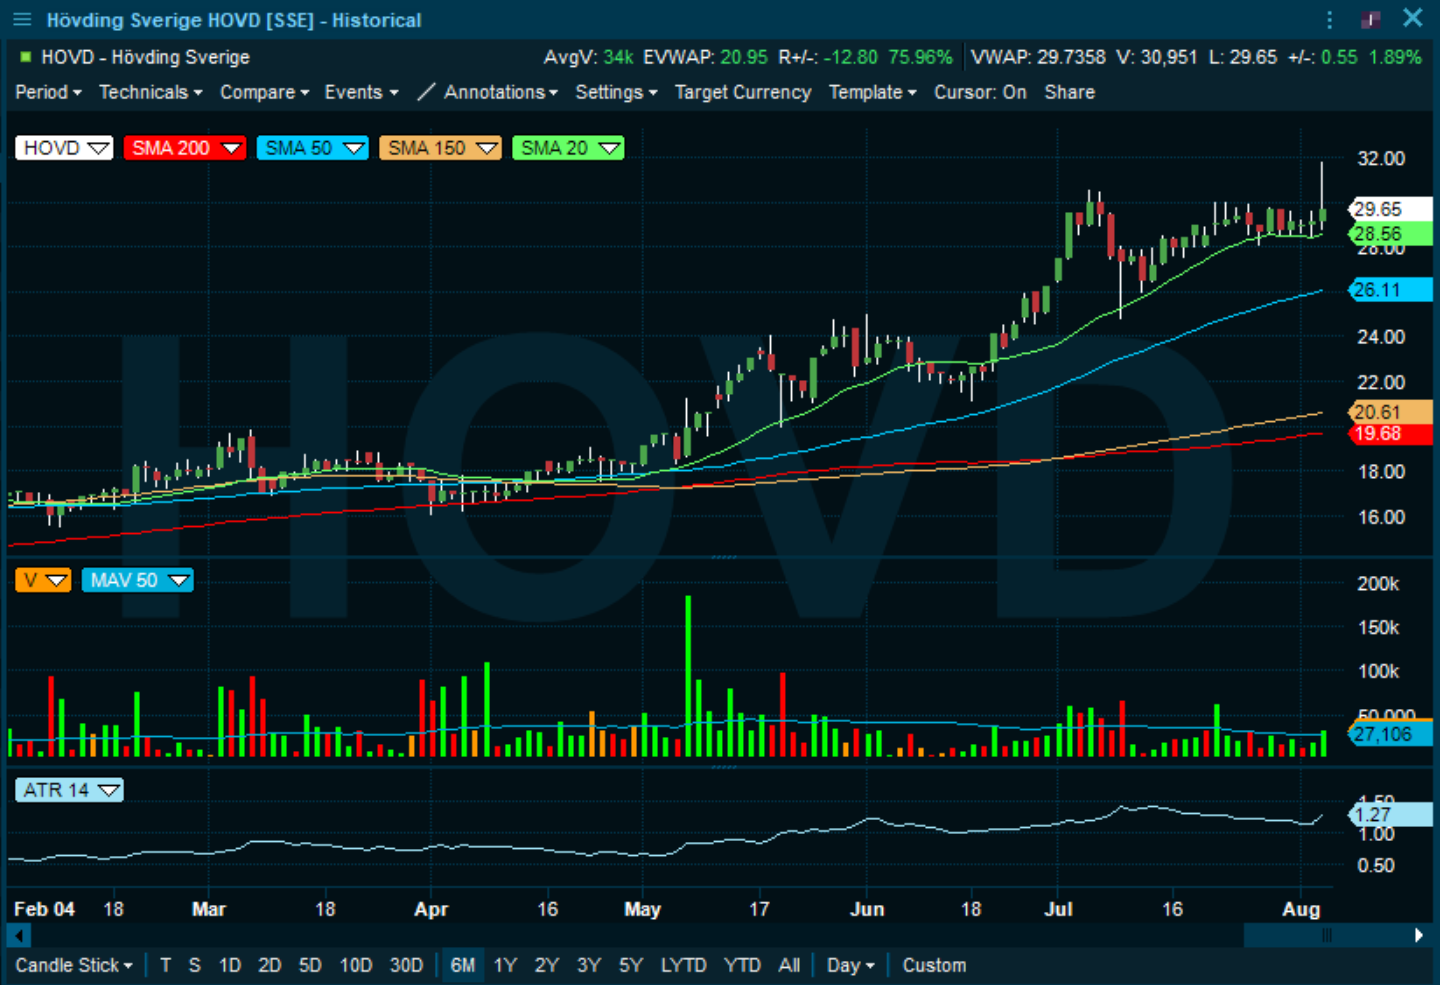
Task: Open the Annotations dropdown menu
Action: pos(500,92)
